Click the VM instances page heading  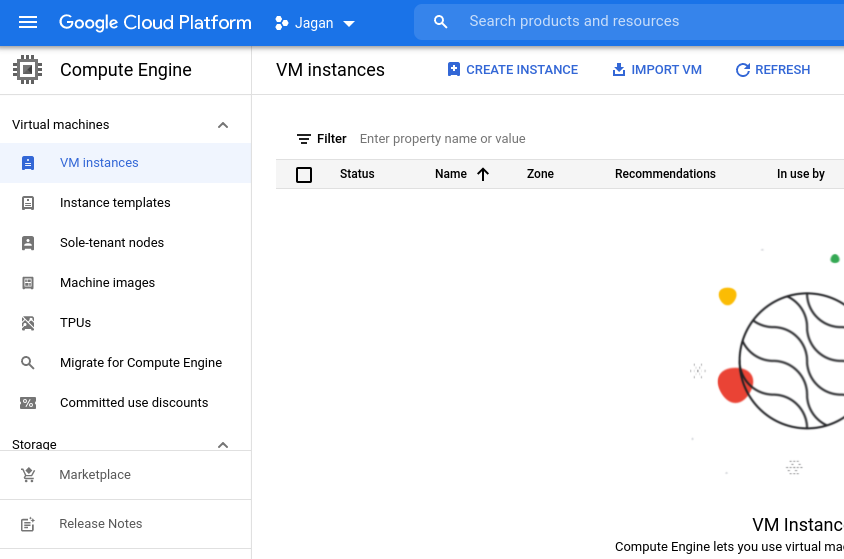pyautogui.click(x=330, y=70)
